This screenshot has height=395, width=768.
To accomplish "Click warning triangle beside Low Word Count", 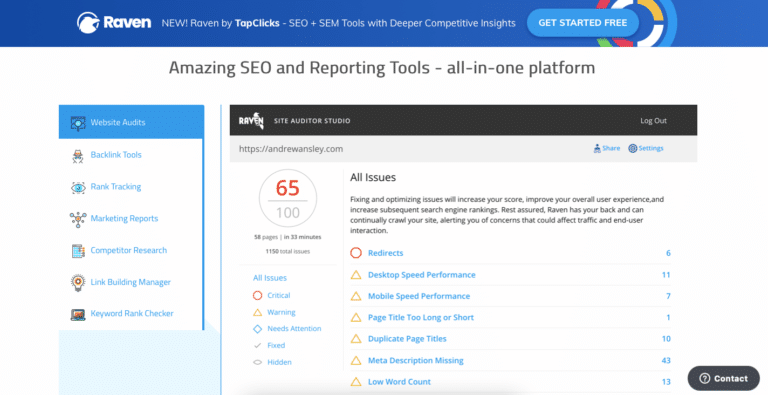I will 356,382.
